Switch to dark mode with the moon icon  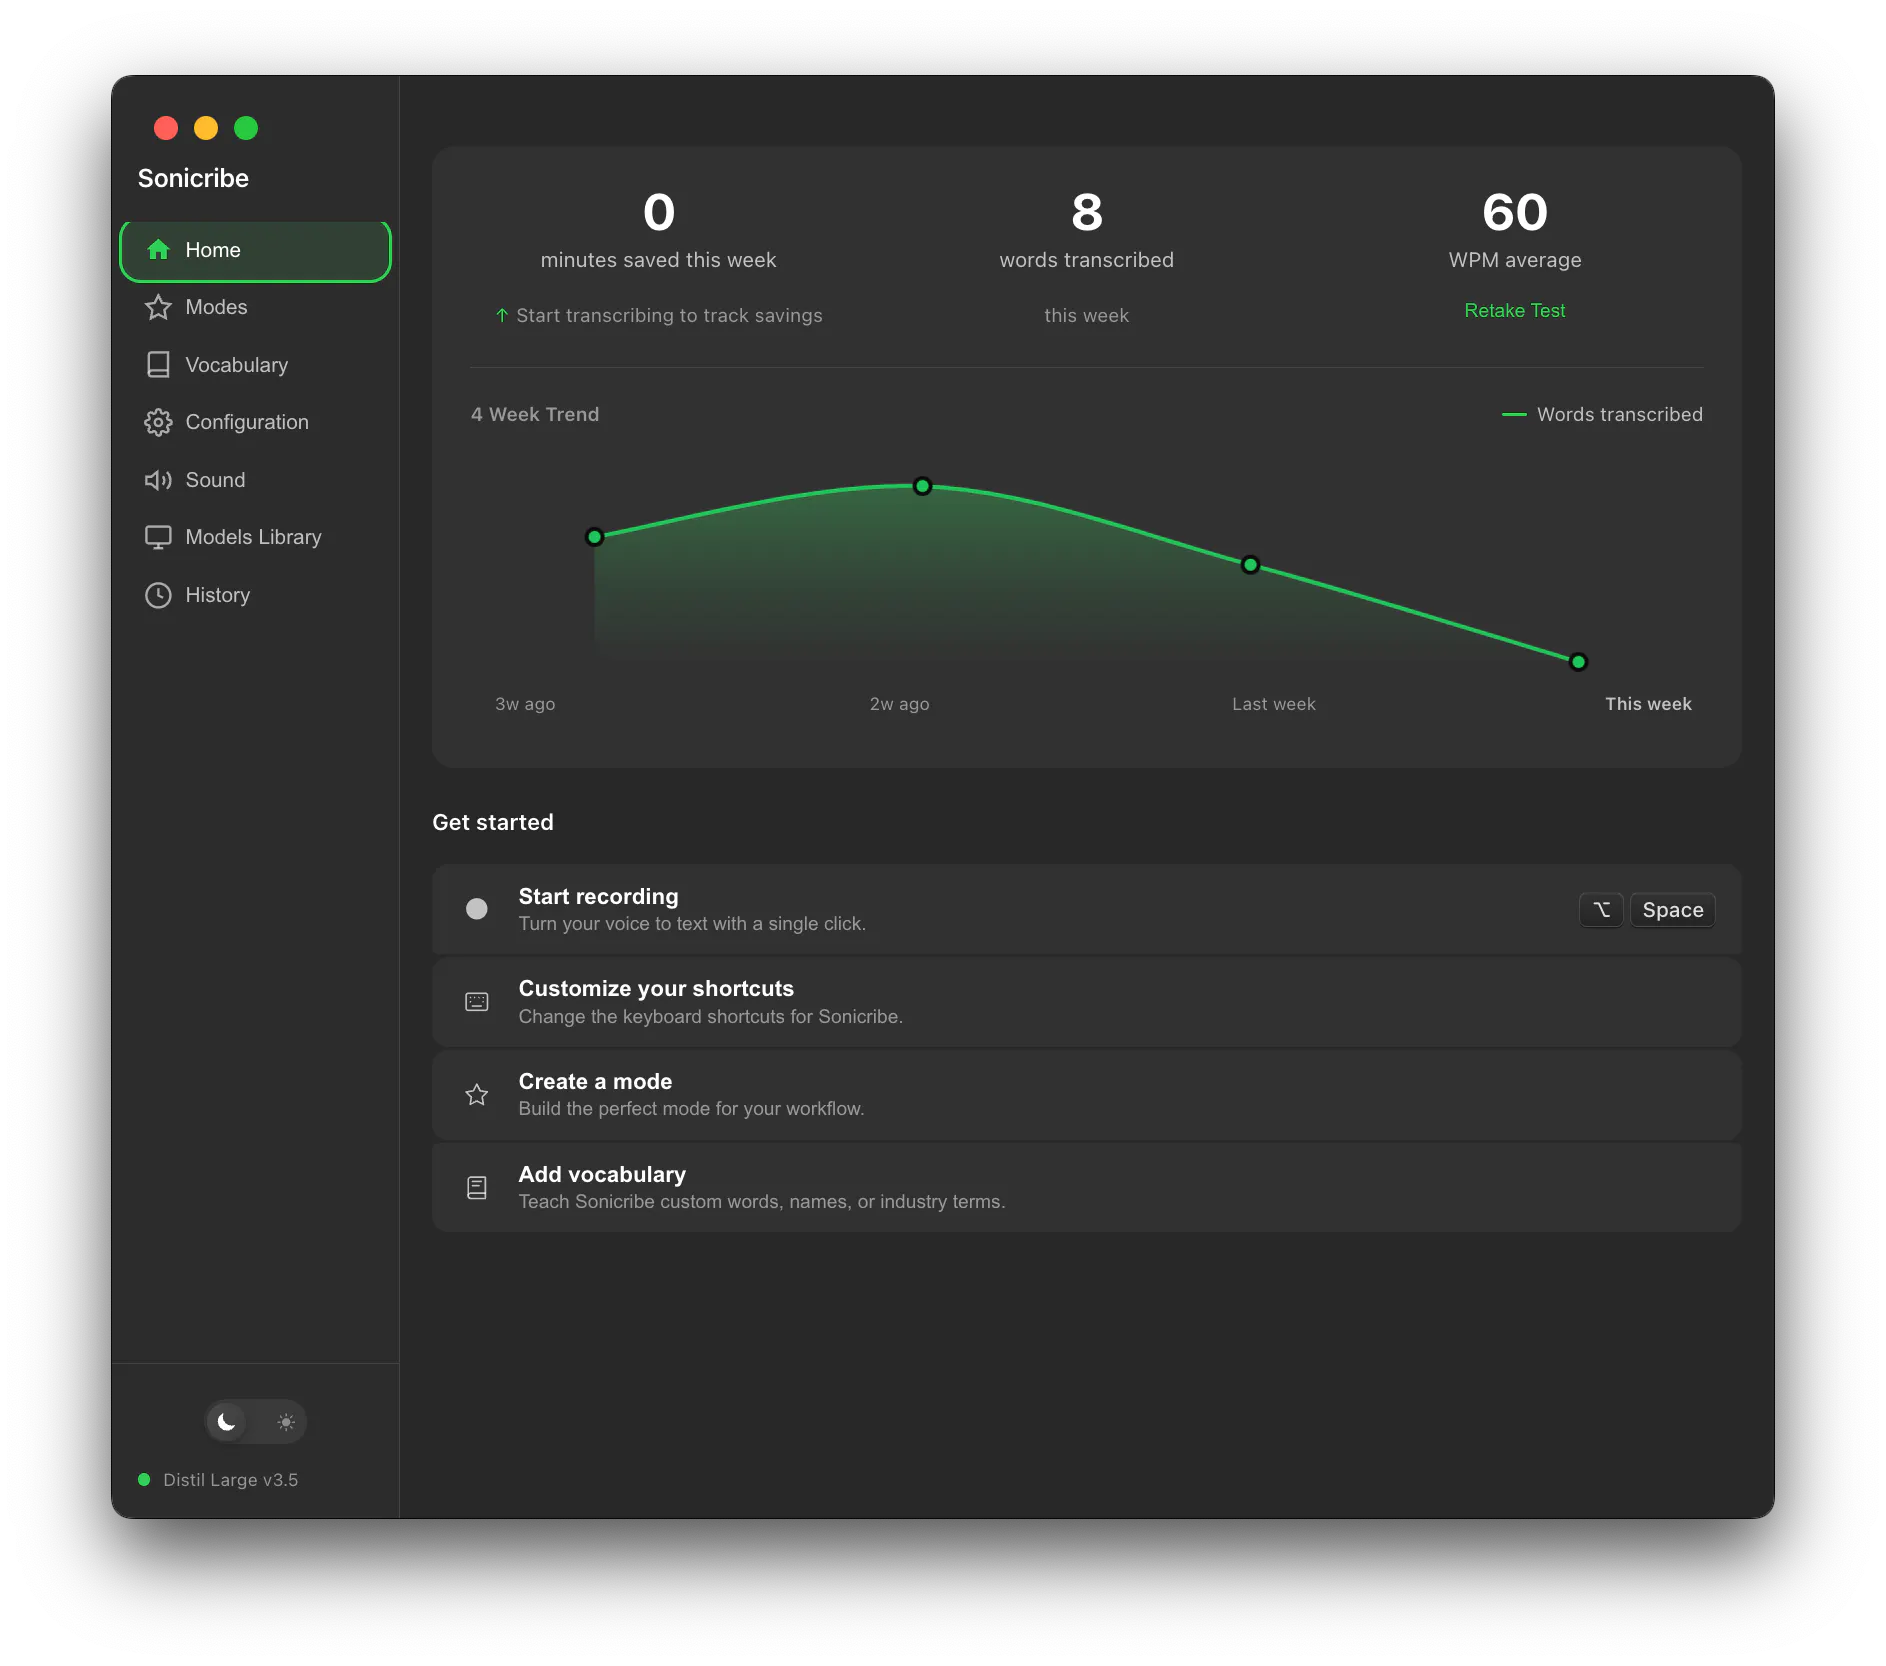click(227, 1422)
